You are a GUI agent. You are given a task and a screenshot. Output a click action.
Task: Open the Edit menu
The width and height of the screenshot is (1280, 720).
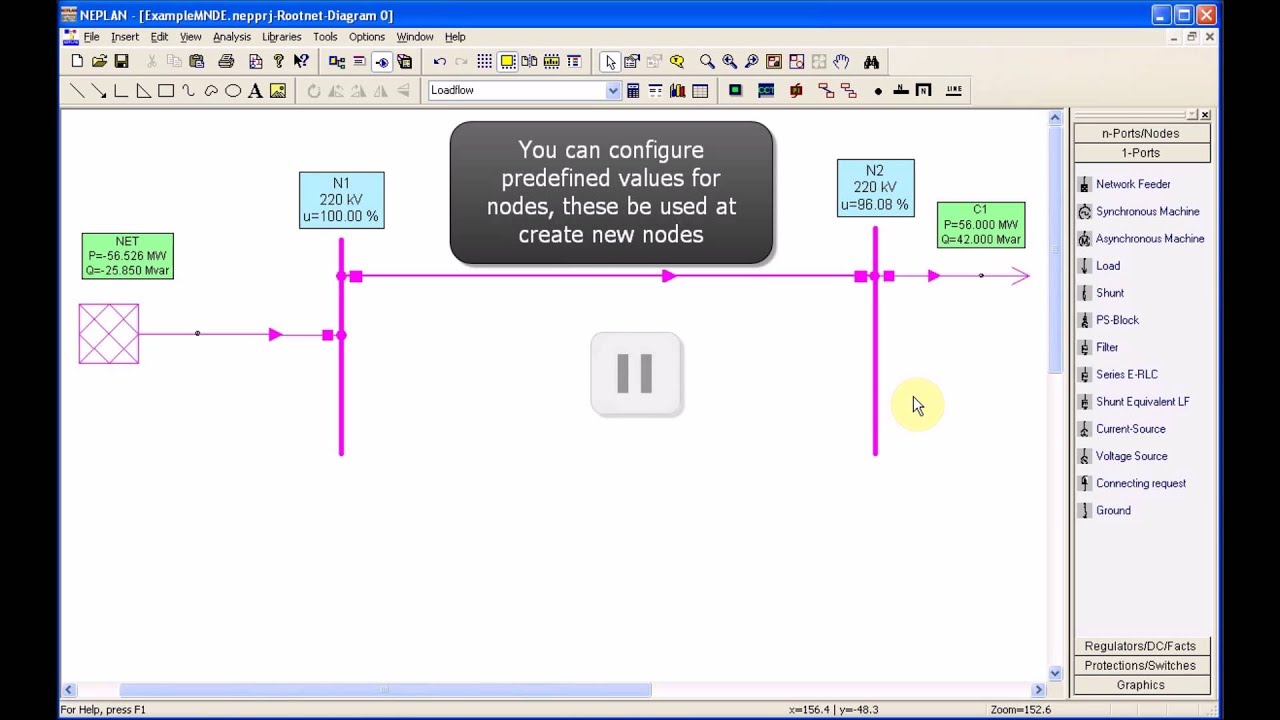point(159,37)
